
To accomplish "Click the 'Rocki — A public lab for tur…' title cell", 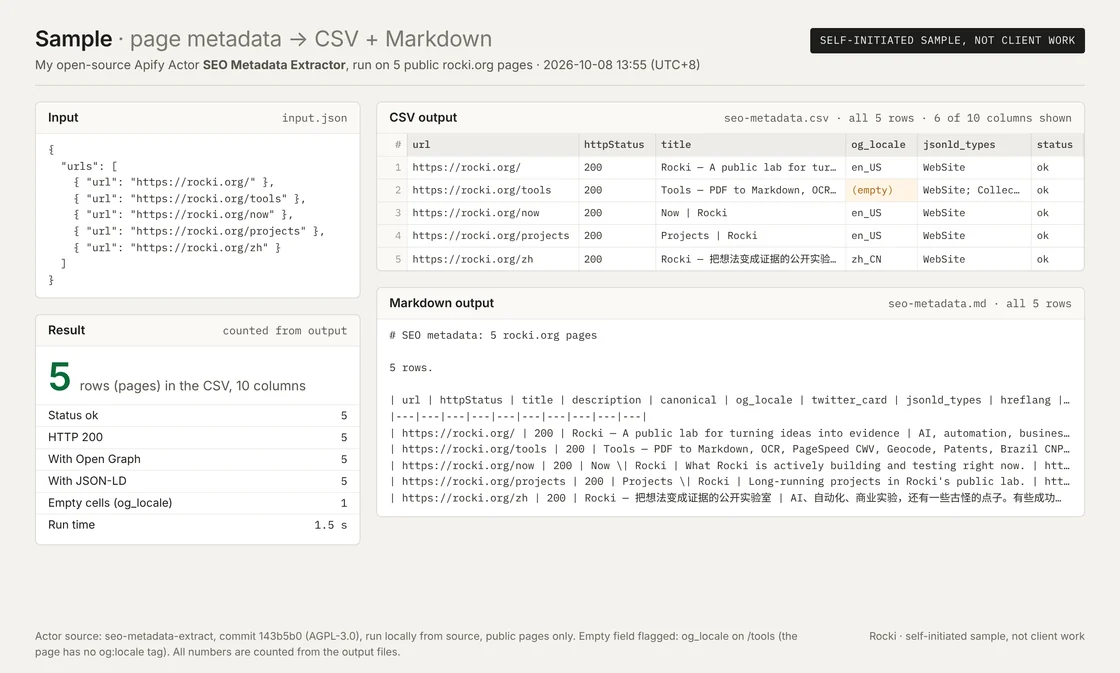I will (751, 167).
